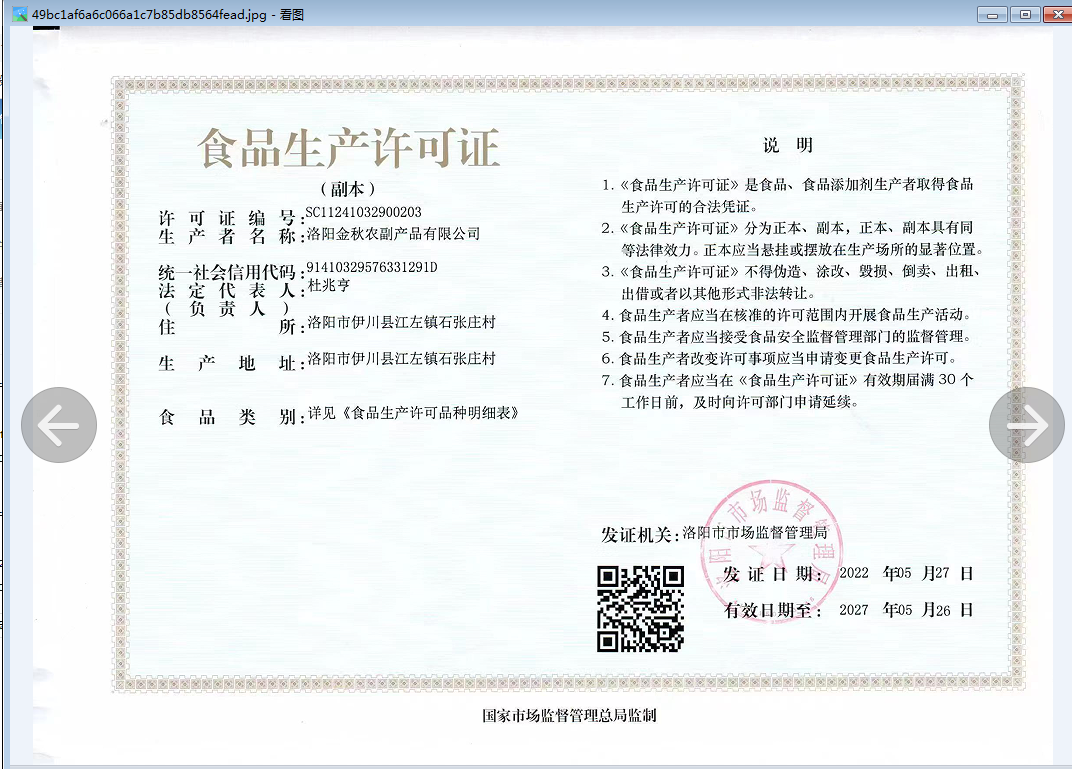Click the company name 洛阳金秋农副产品有限公司

point(393,234)
